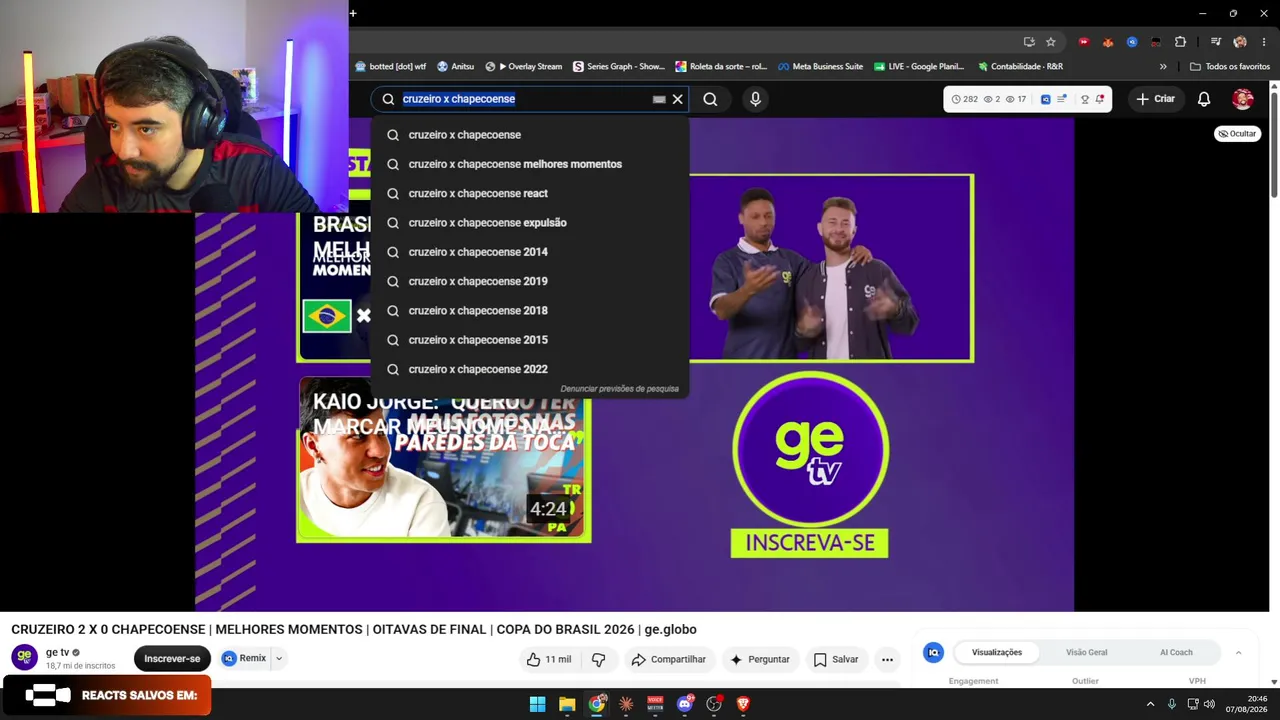Open vidIQ alerts bell with red dot

(x=1100, y=99)
